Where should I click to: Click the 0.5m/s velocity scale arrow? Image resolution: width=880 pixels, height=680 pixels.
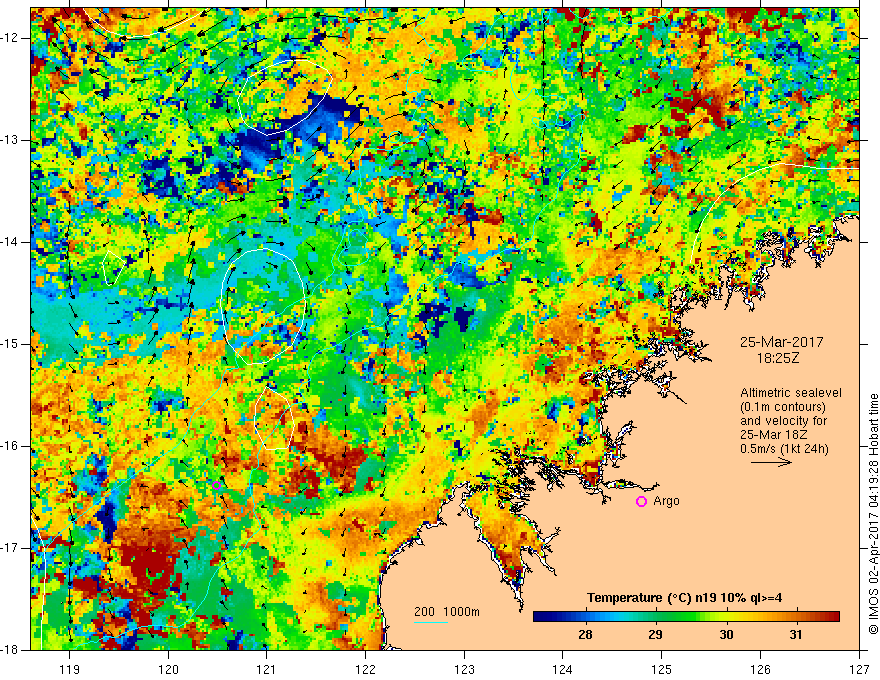point(771,462)
